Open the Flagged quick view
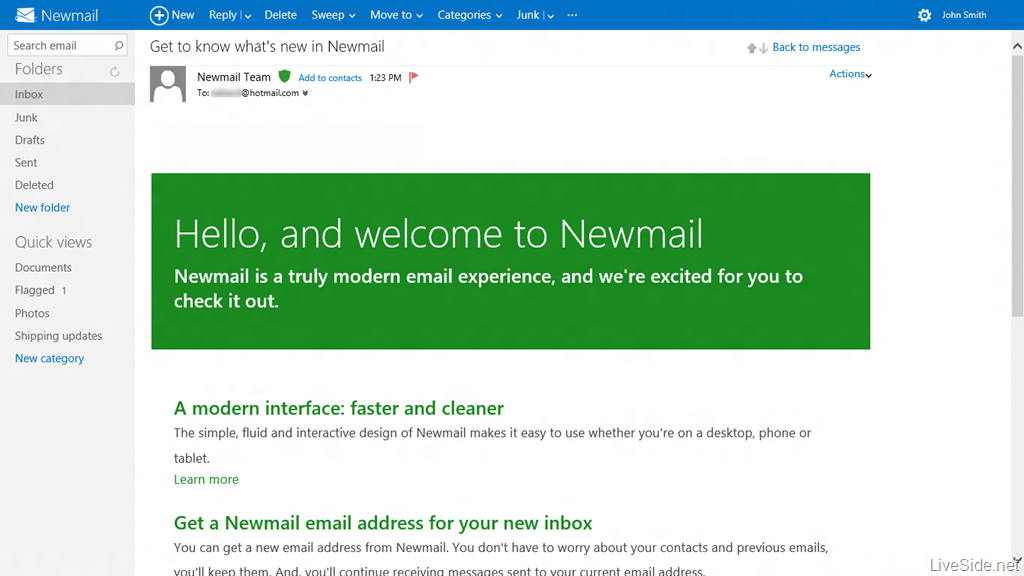The width and height of the screenshot is (1024, 576). click(35, 290)
